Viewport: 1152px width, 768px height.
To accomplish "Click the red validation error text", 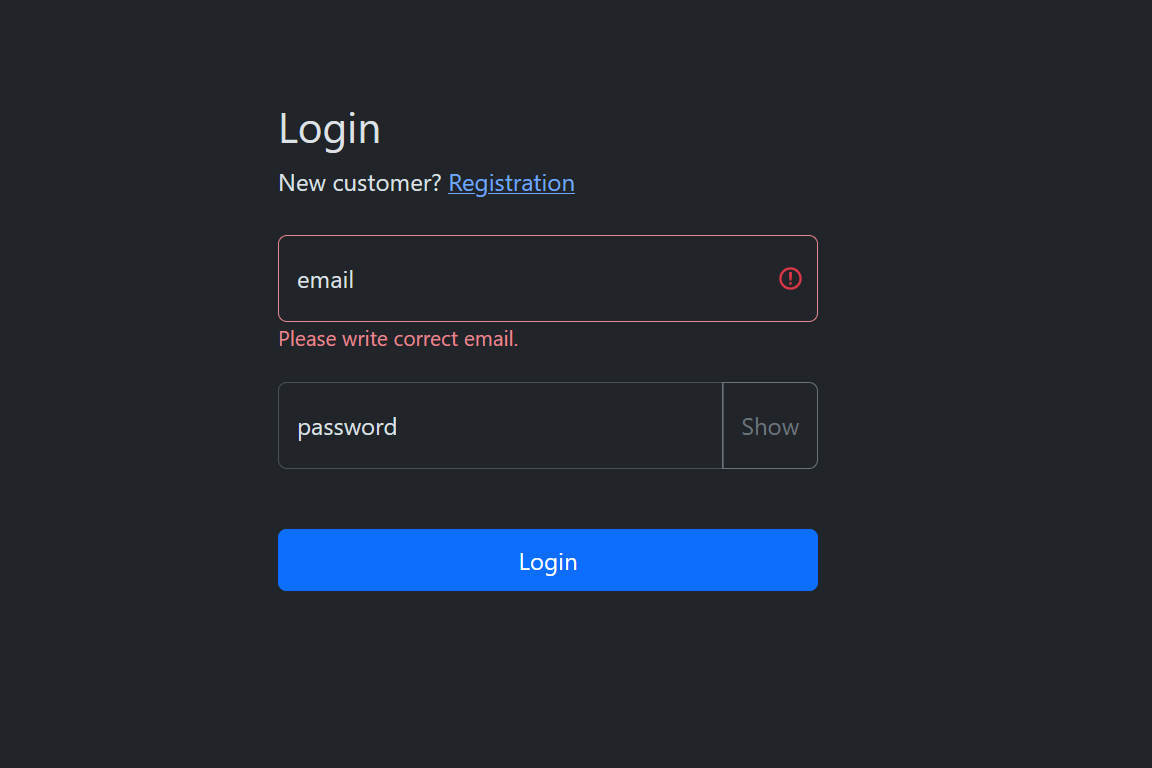I will click(398, 339).
